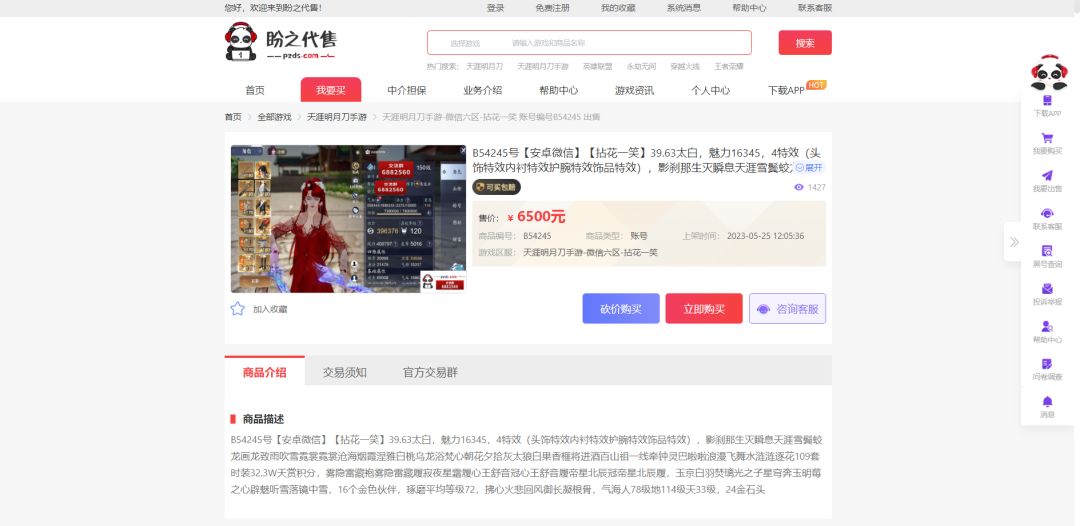Open the 个人中心 nav item
This screenshot has height=526, width=1080.
coord(710,90)
